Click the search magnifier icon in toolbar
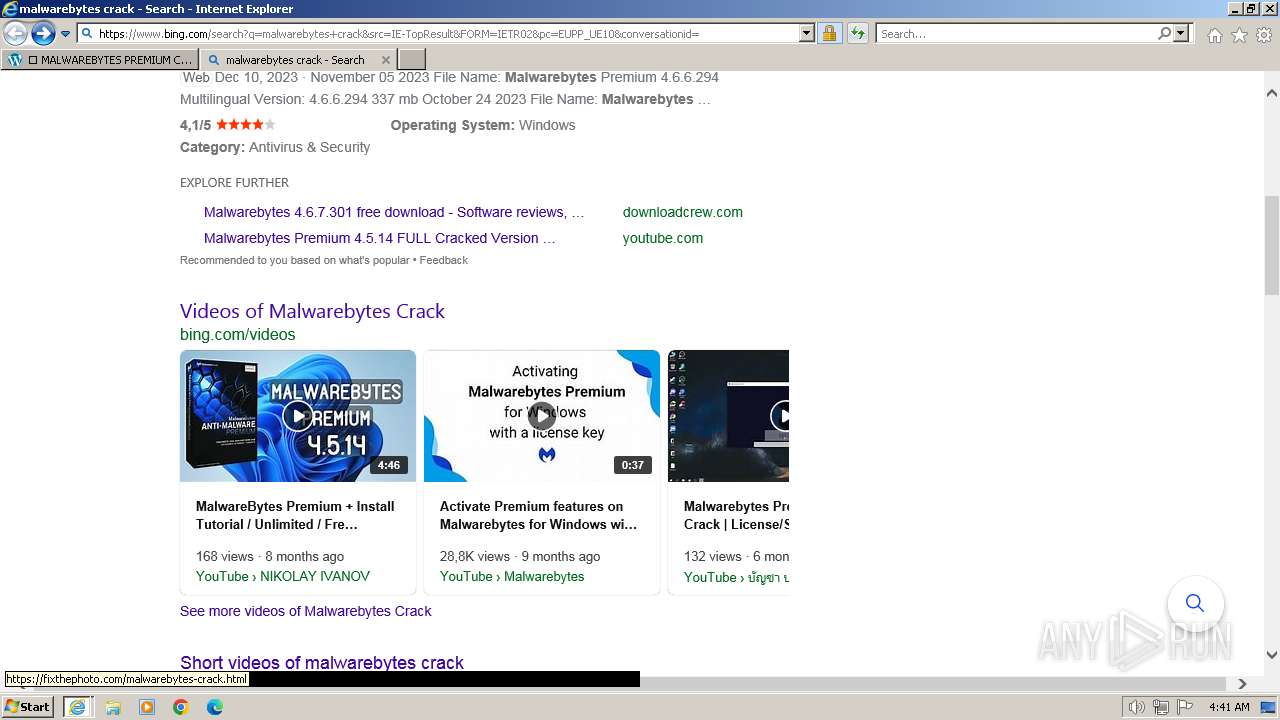1280x720 pixels. [x=1164, y=34]
